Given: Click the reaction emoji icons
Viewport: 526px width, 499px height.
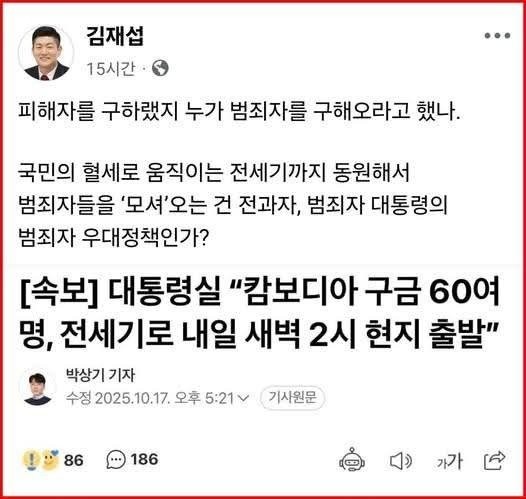Looking at the screenshot, I should pos(41,459).
